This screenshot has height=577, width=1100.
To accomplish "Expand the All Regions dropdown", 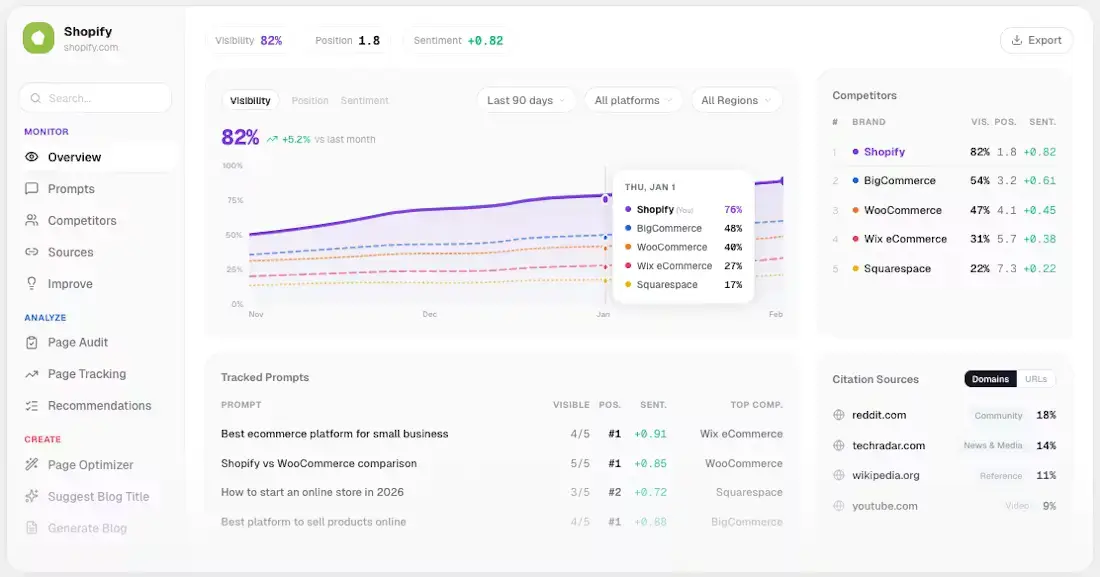I will tap(736, 100).
